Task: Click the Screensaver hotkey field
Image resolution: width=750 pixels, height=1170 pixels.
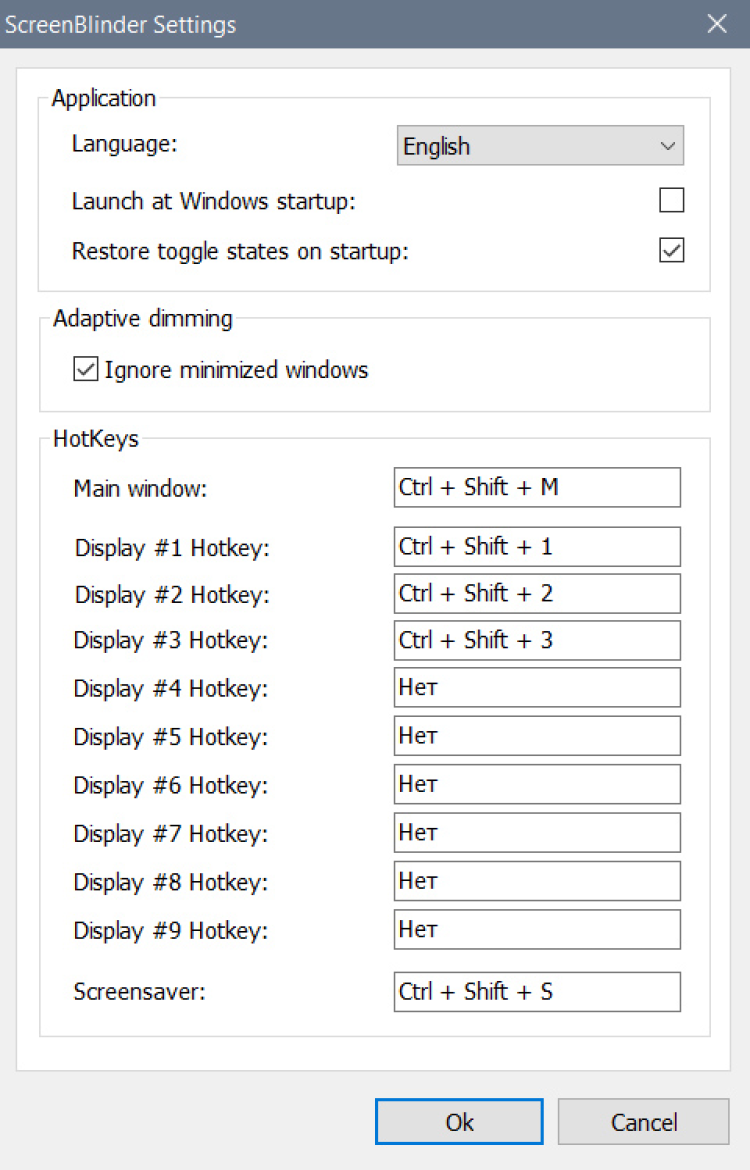Action: click(x=537, y=992)
